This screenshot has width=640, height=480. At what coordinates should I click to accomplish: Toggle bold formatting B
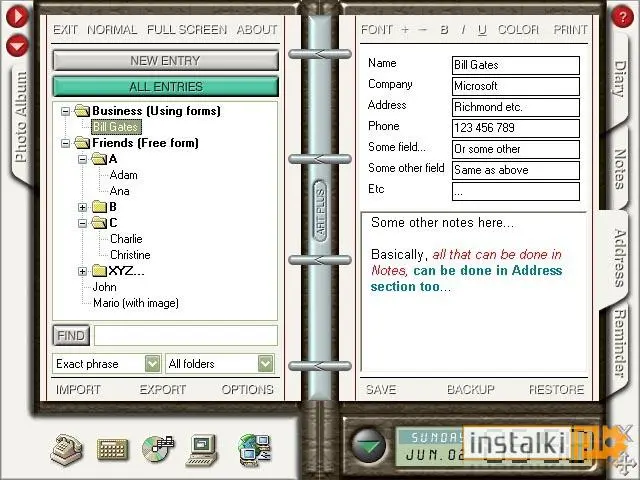(444, 30)
